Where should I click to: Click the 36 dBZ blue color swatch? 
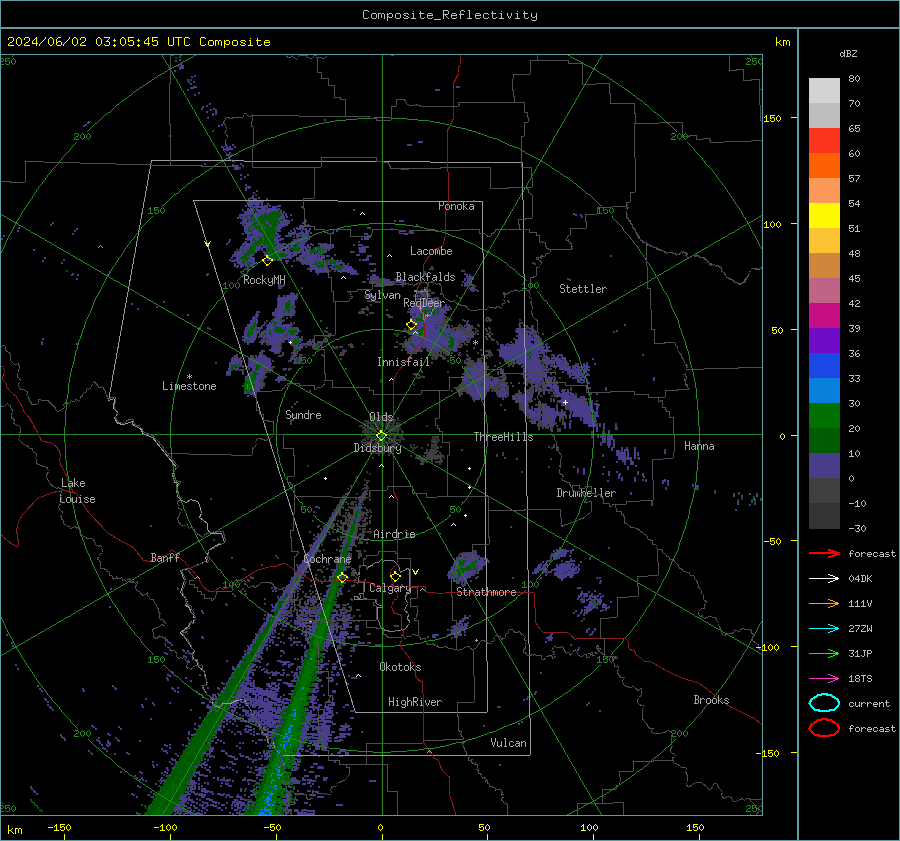[824, 365]
